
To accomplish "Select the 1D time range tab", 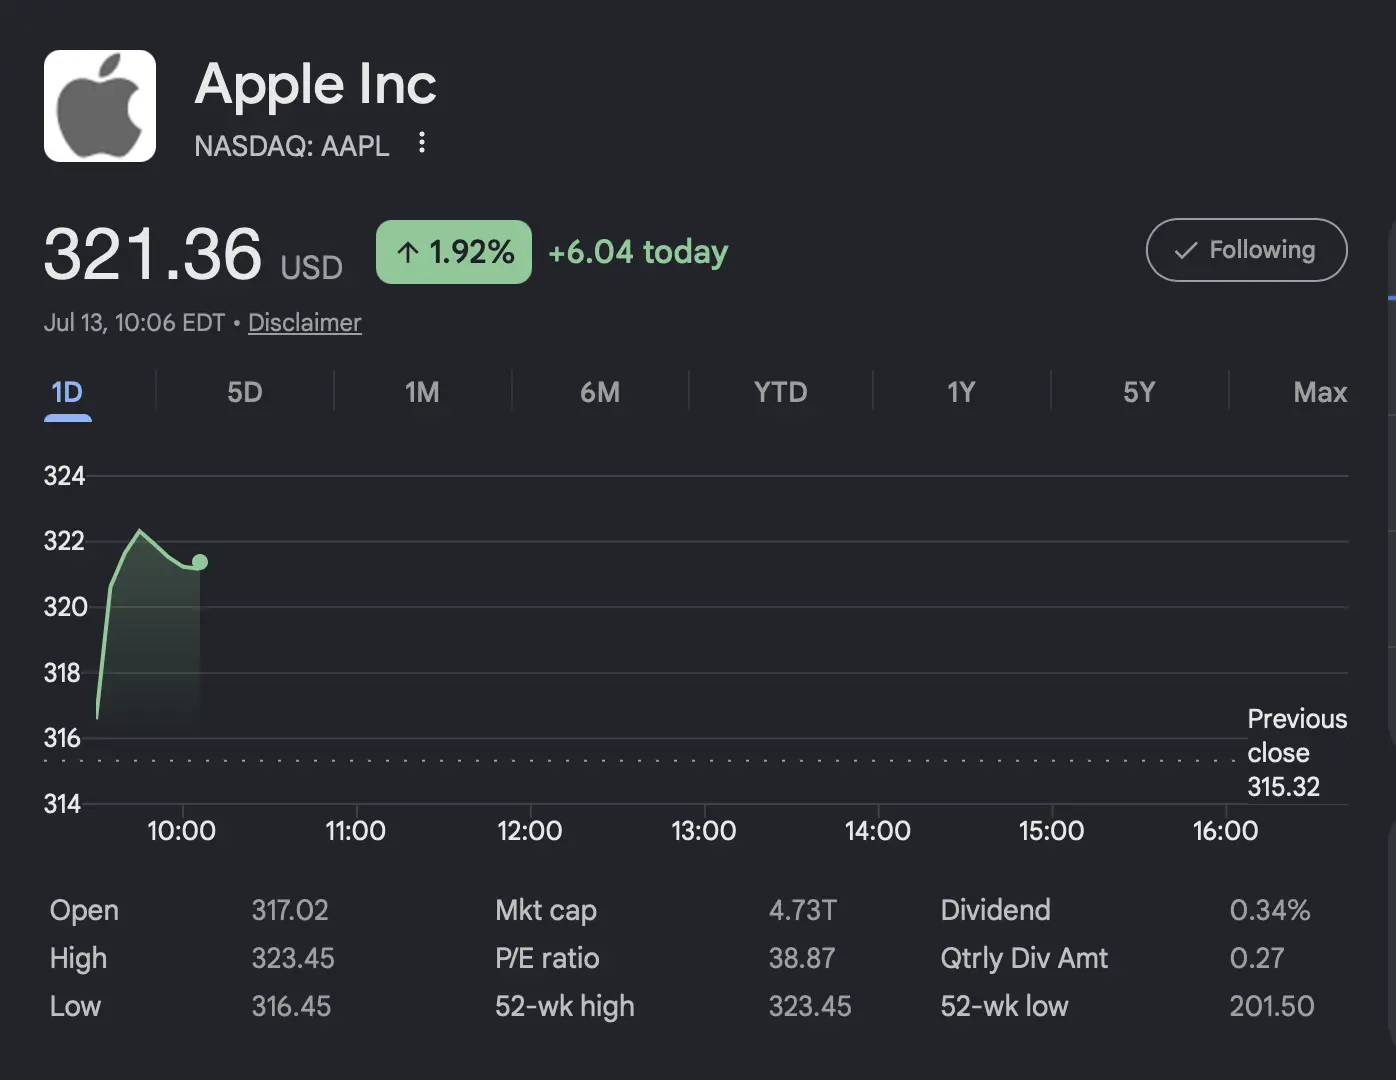I will [x=67, y=392].
